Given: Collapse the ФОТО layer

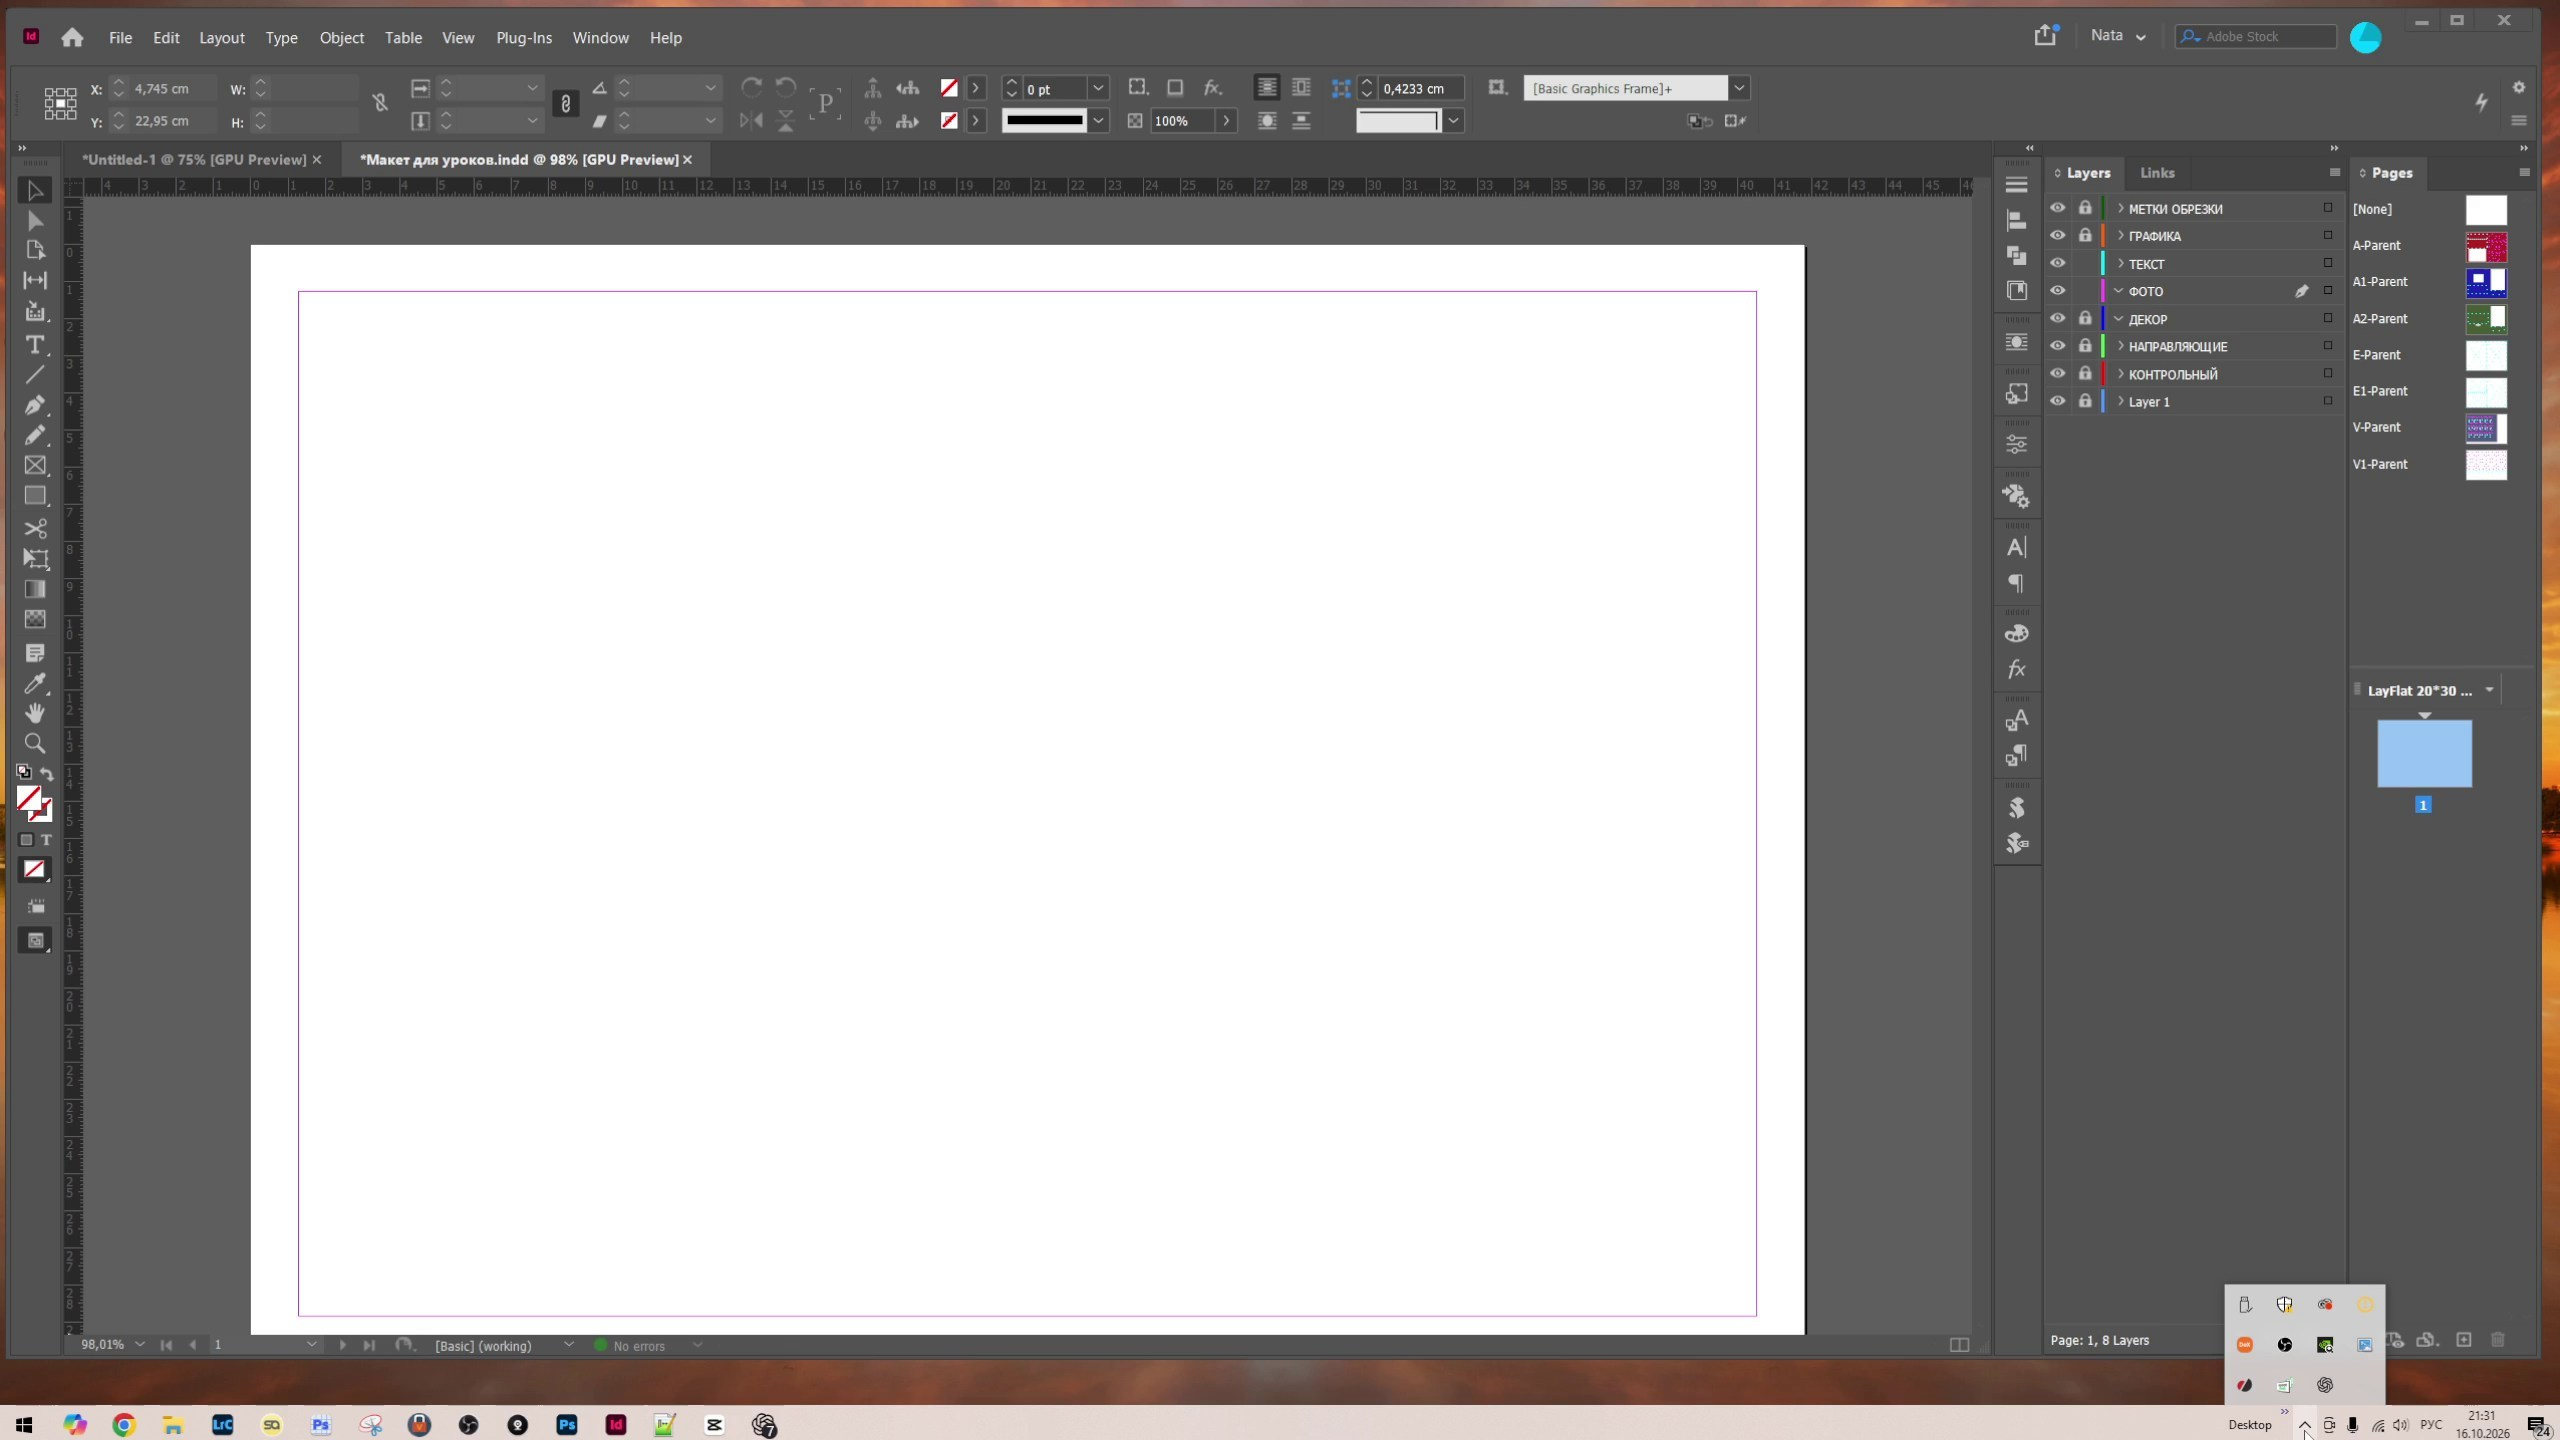Looking at the screenshot, I should click(2119, 291).
